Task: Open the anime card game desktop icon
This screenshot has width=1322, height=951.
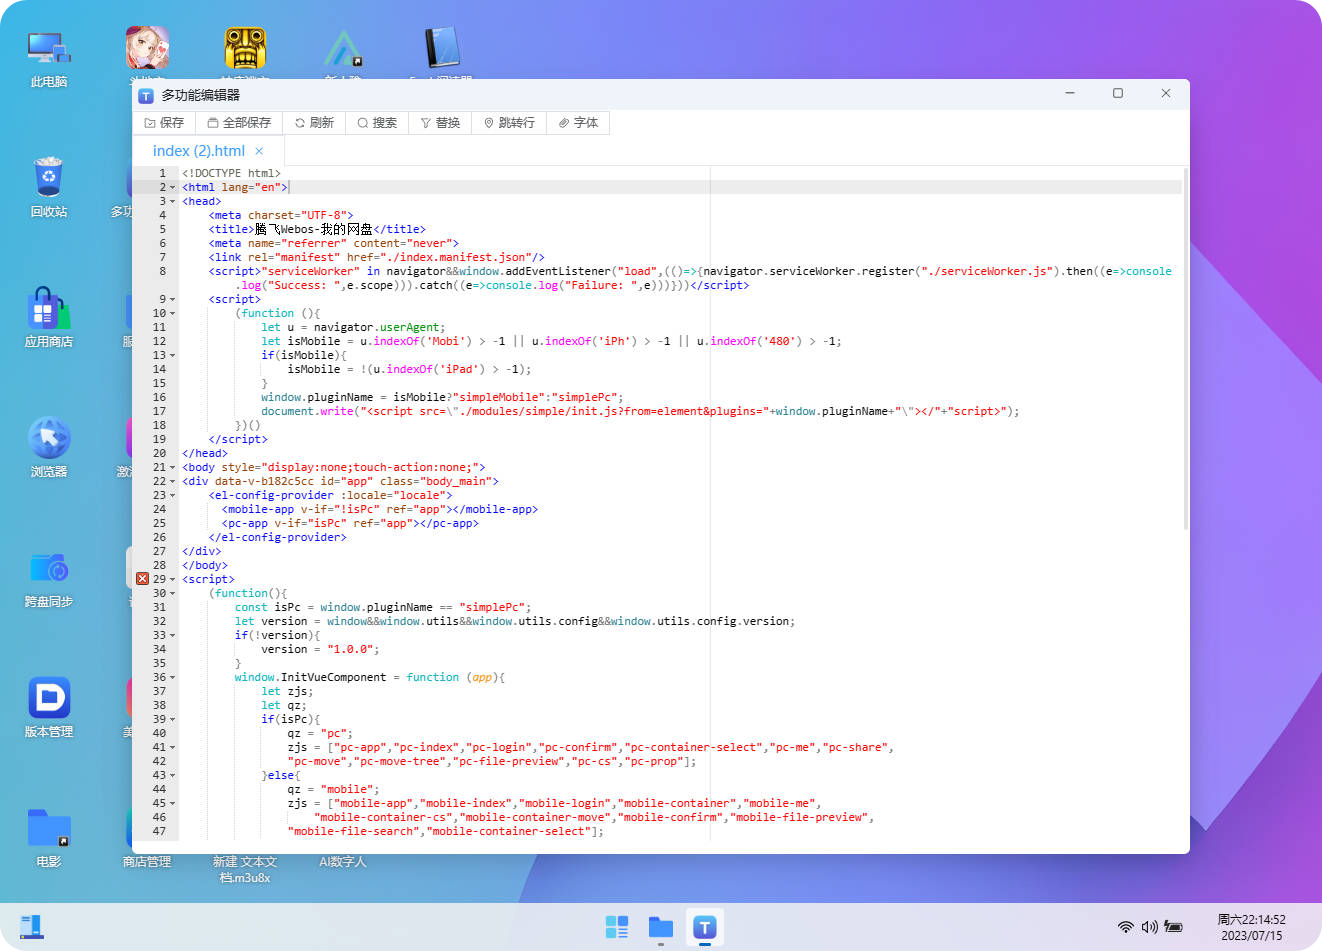Action: click(147, 48)
